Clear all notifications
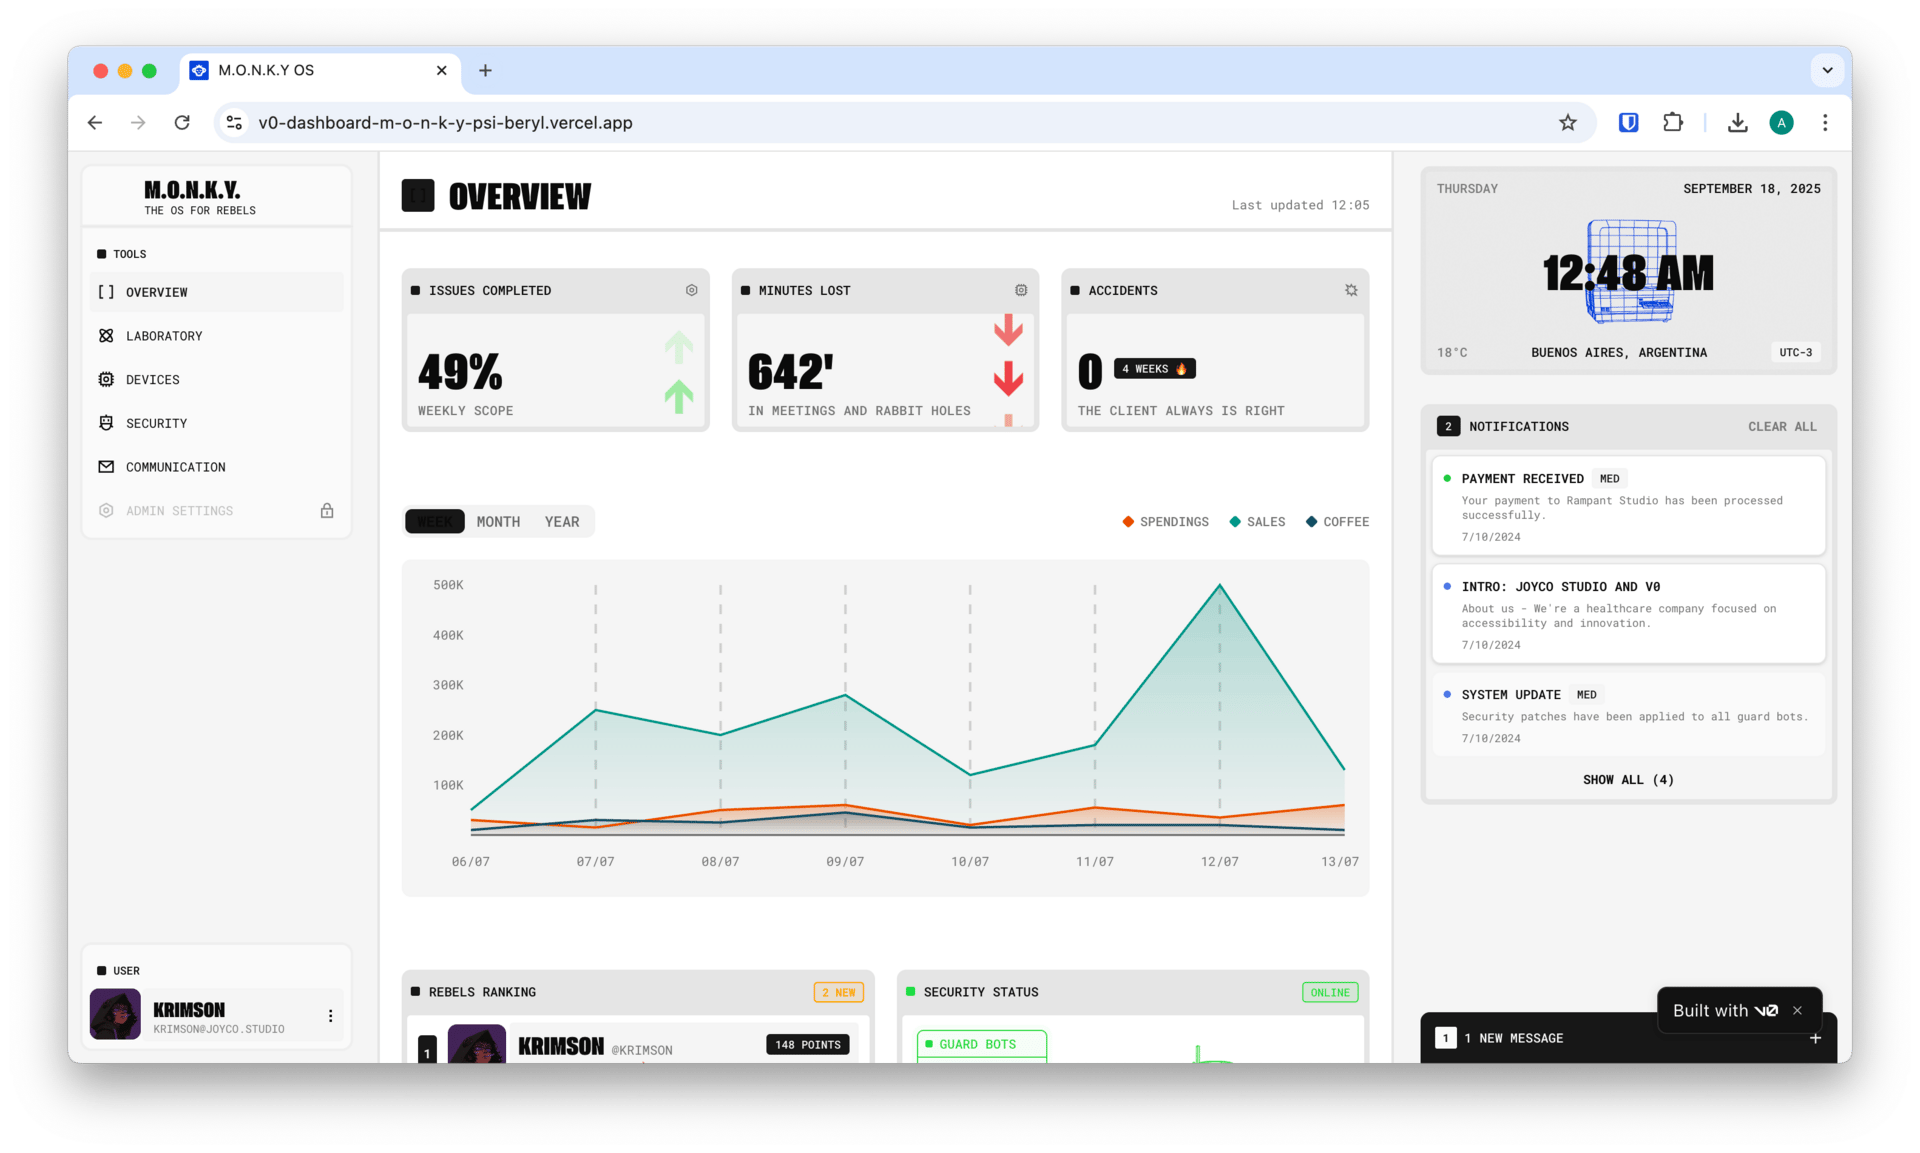Screen dimensions: 1920x1153 [1782, 427]
